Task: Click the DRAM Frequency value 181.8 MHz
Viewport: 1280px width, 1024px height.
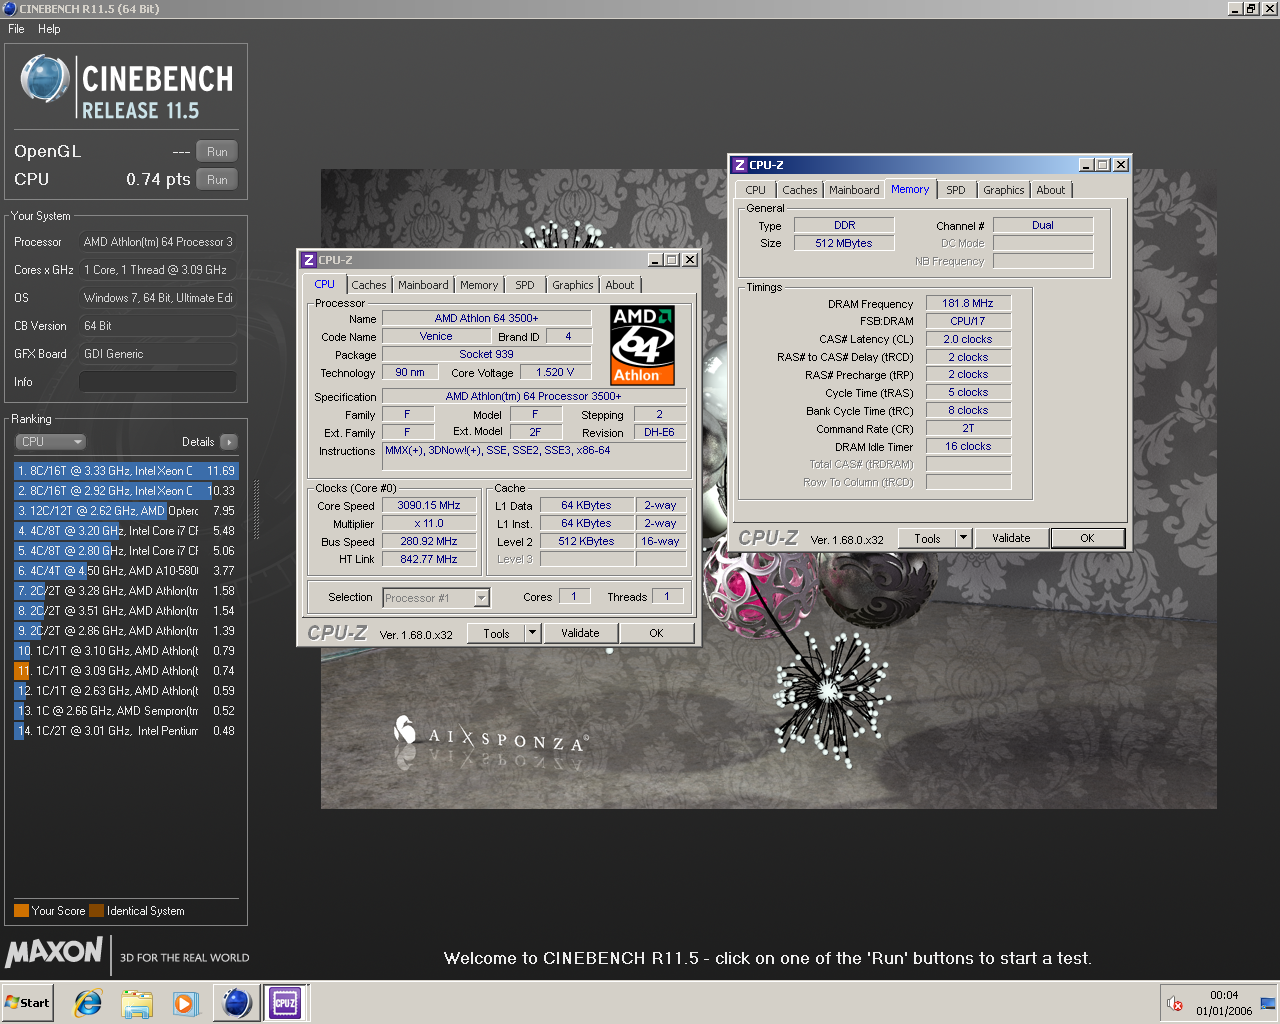Action: 968,303
